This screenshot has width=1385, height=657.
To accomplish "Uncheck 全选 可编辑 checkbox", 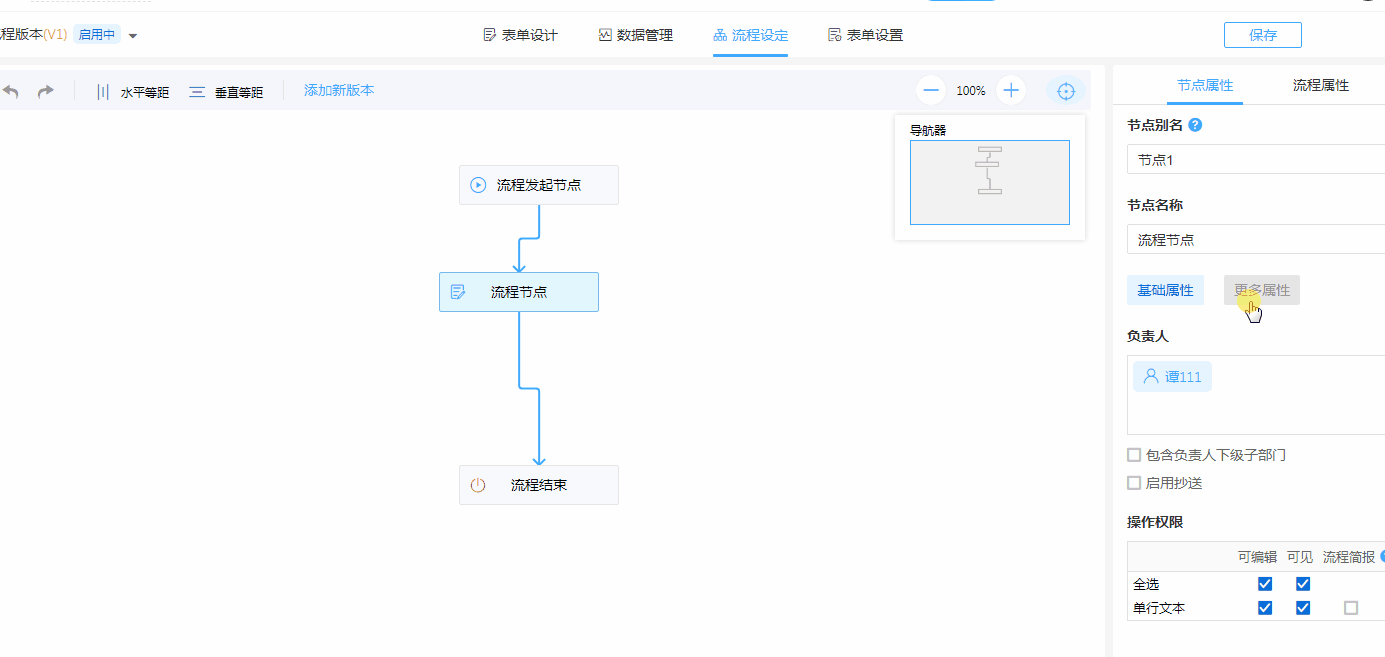I will point(1265,584).
